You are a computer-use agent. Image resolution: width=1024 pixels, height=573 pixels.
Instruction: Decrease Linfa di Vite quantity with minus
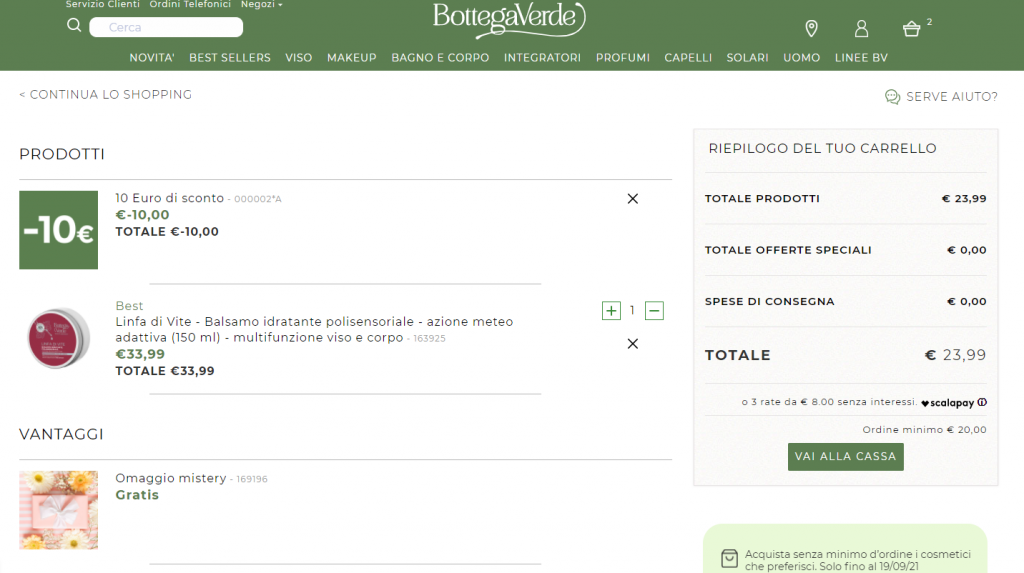[x=654, y=311]
